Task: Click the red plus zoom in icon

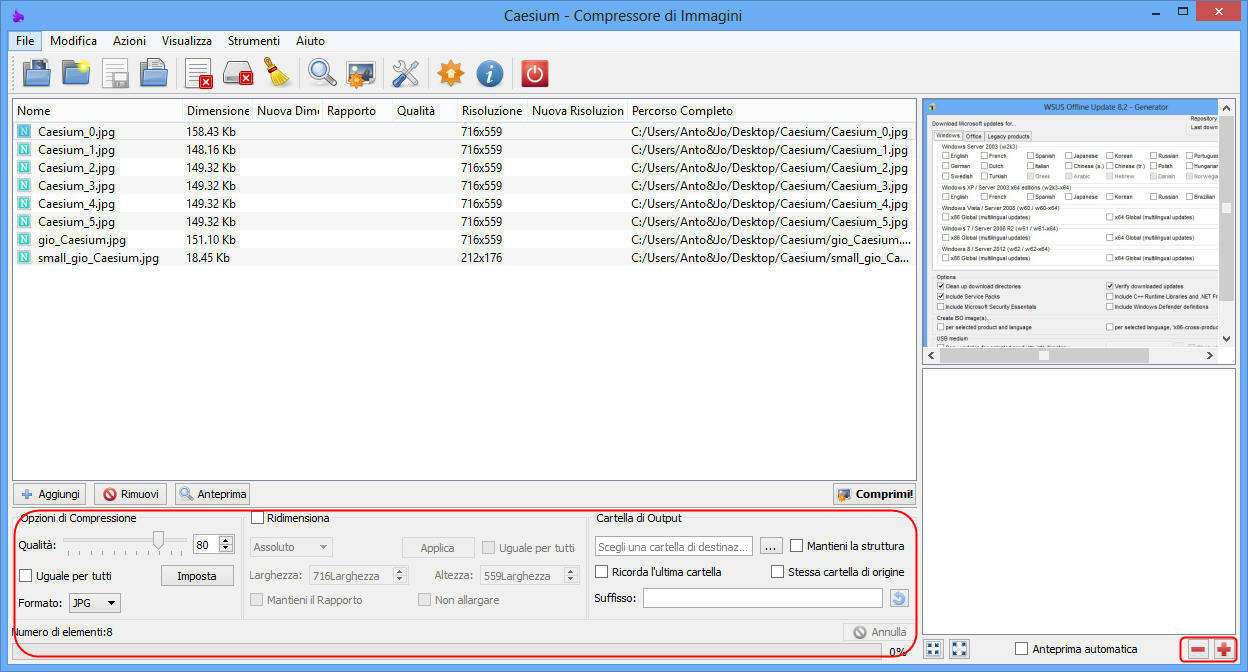Action: [1223, 649]
